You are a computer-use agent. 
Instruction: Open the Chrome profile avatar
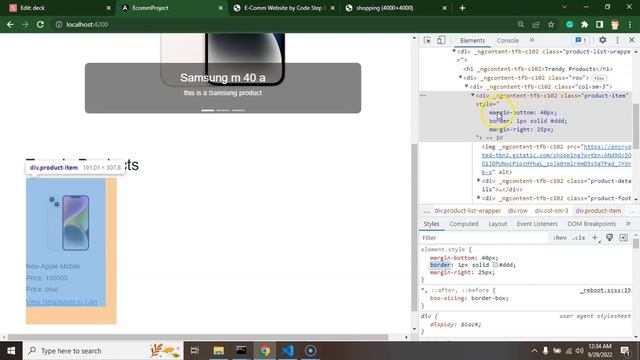click(x=615, y=24)
